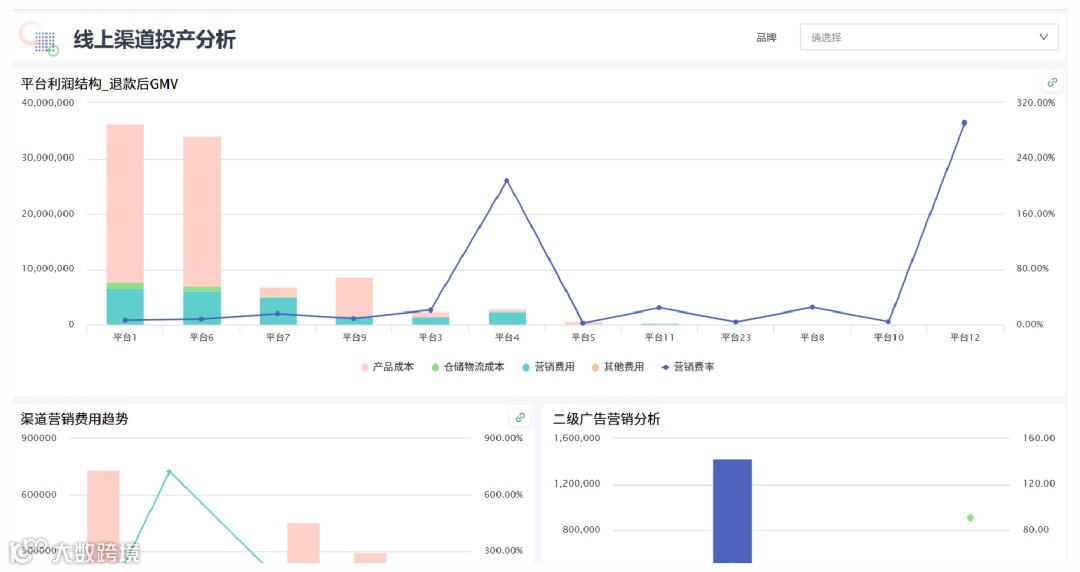
Task: Click the 线上渠道投产分析 page title
Action: point(154,39)
